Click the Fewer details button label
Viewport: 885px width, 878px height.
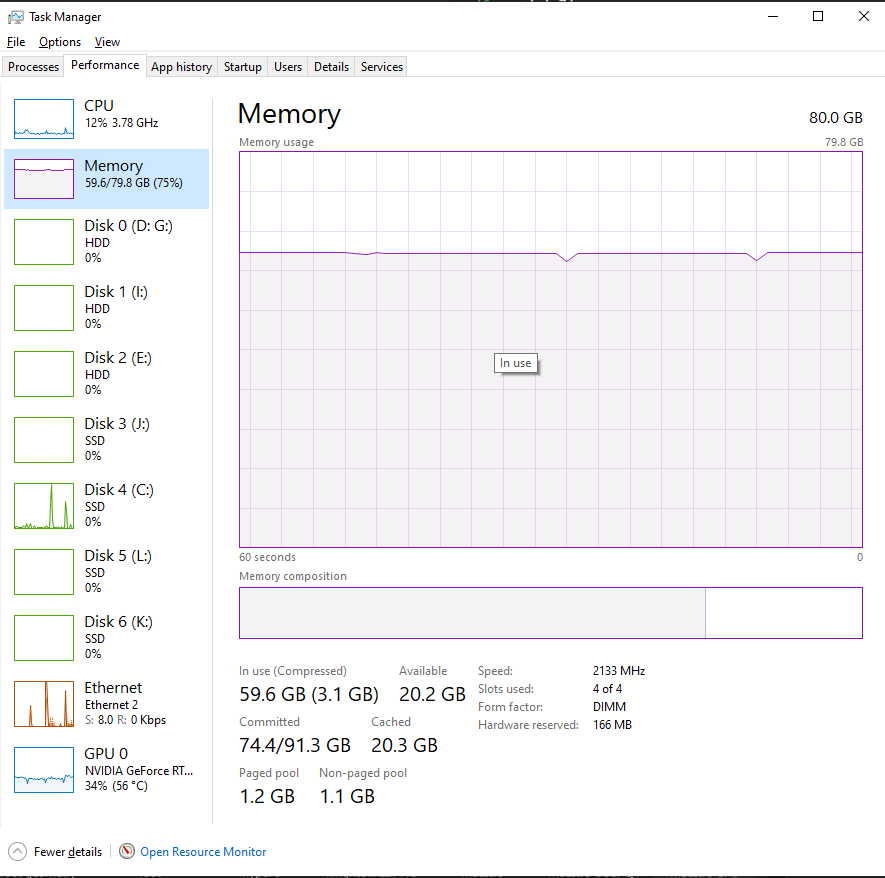(68, 851)
